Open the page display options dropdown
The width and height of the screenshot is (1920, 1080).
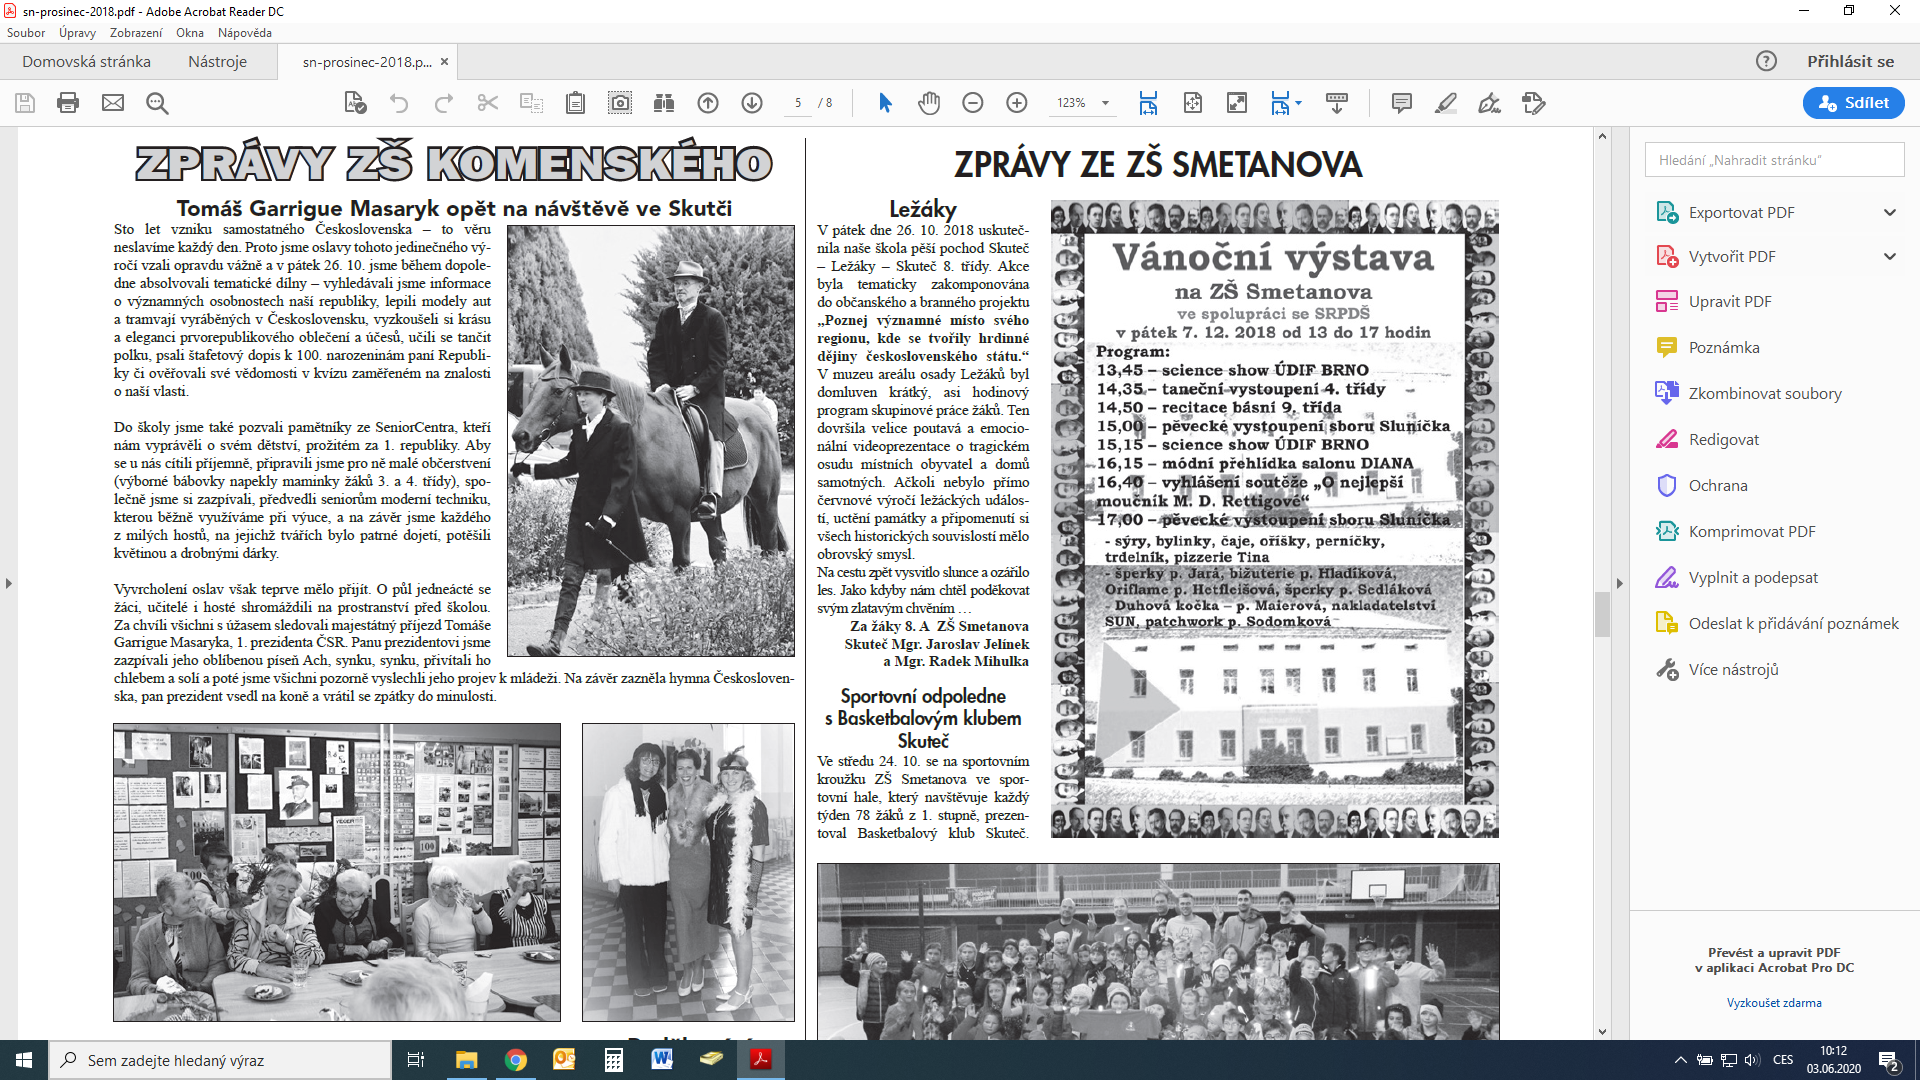pyautogui.click(x=1298, y=103)
